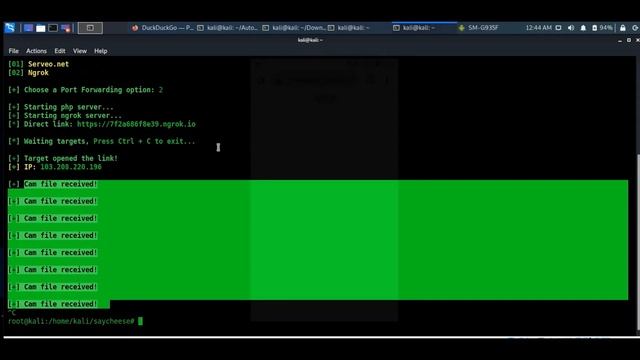Open the file manager launcher icon
This screenshot has width=640, height=360.
[40, 28]
